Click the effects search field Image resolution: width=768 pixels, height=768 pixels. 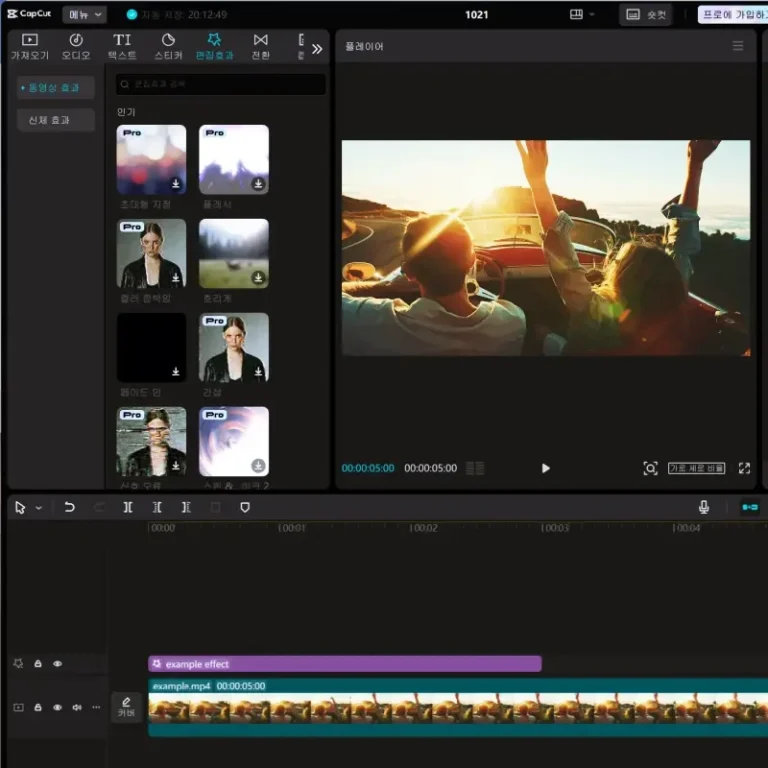[x=220, y=84]
